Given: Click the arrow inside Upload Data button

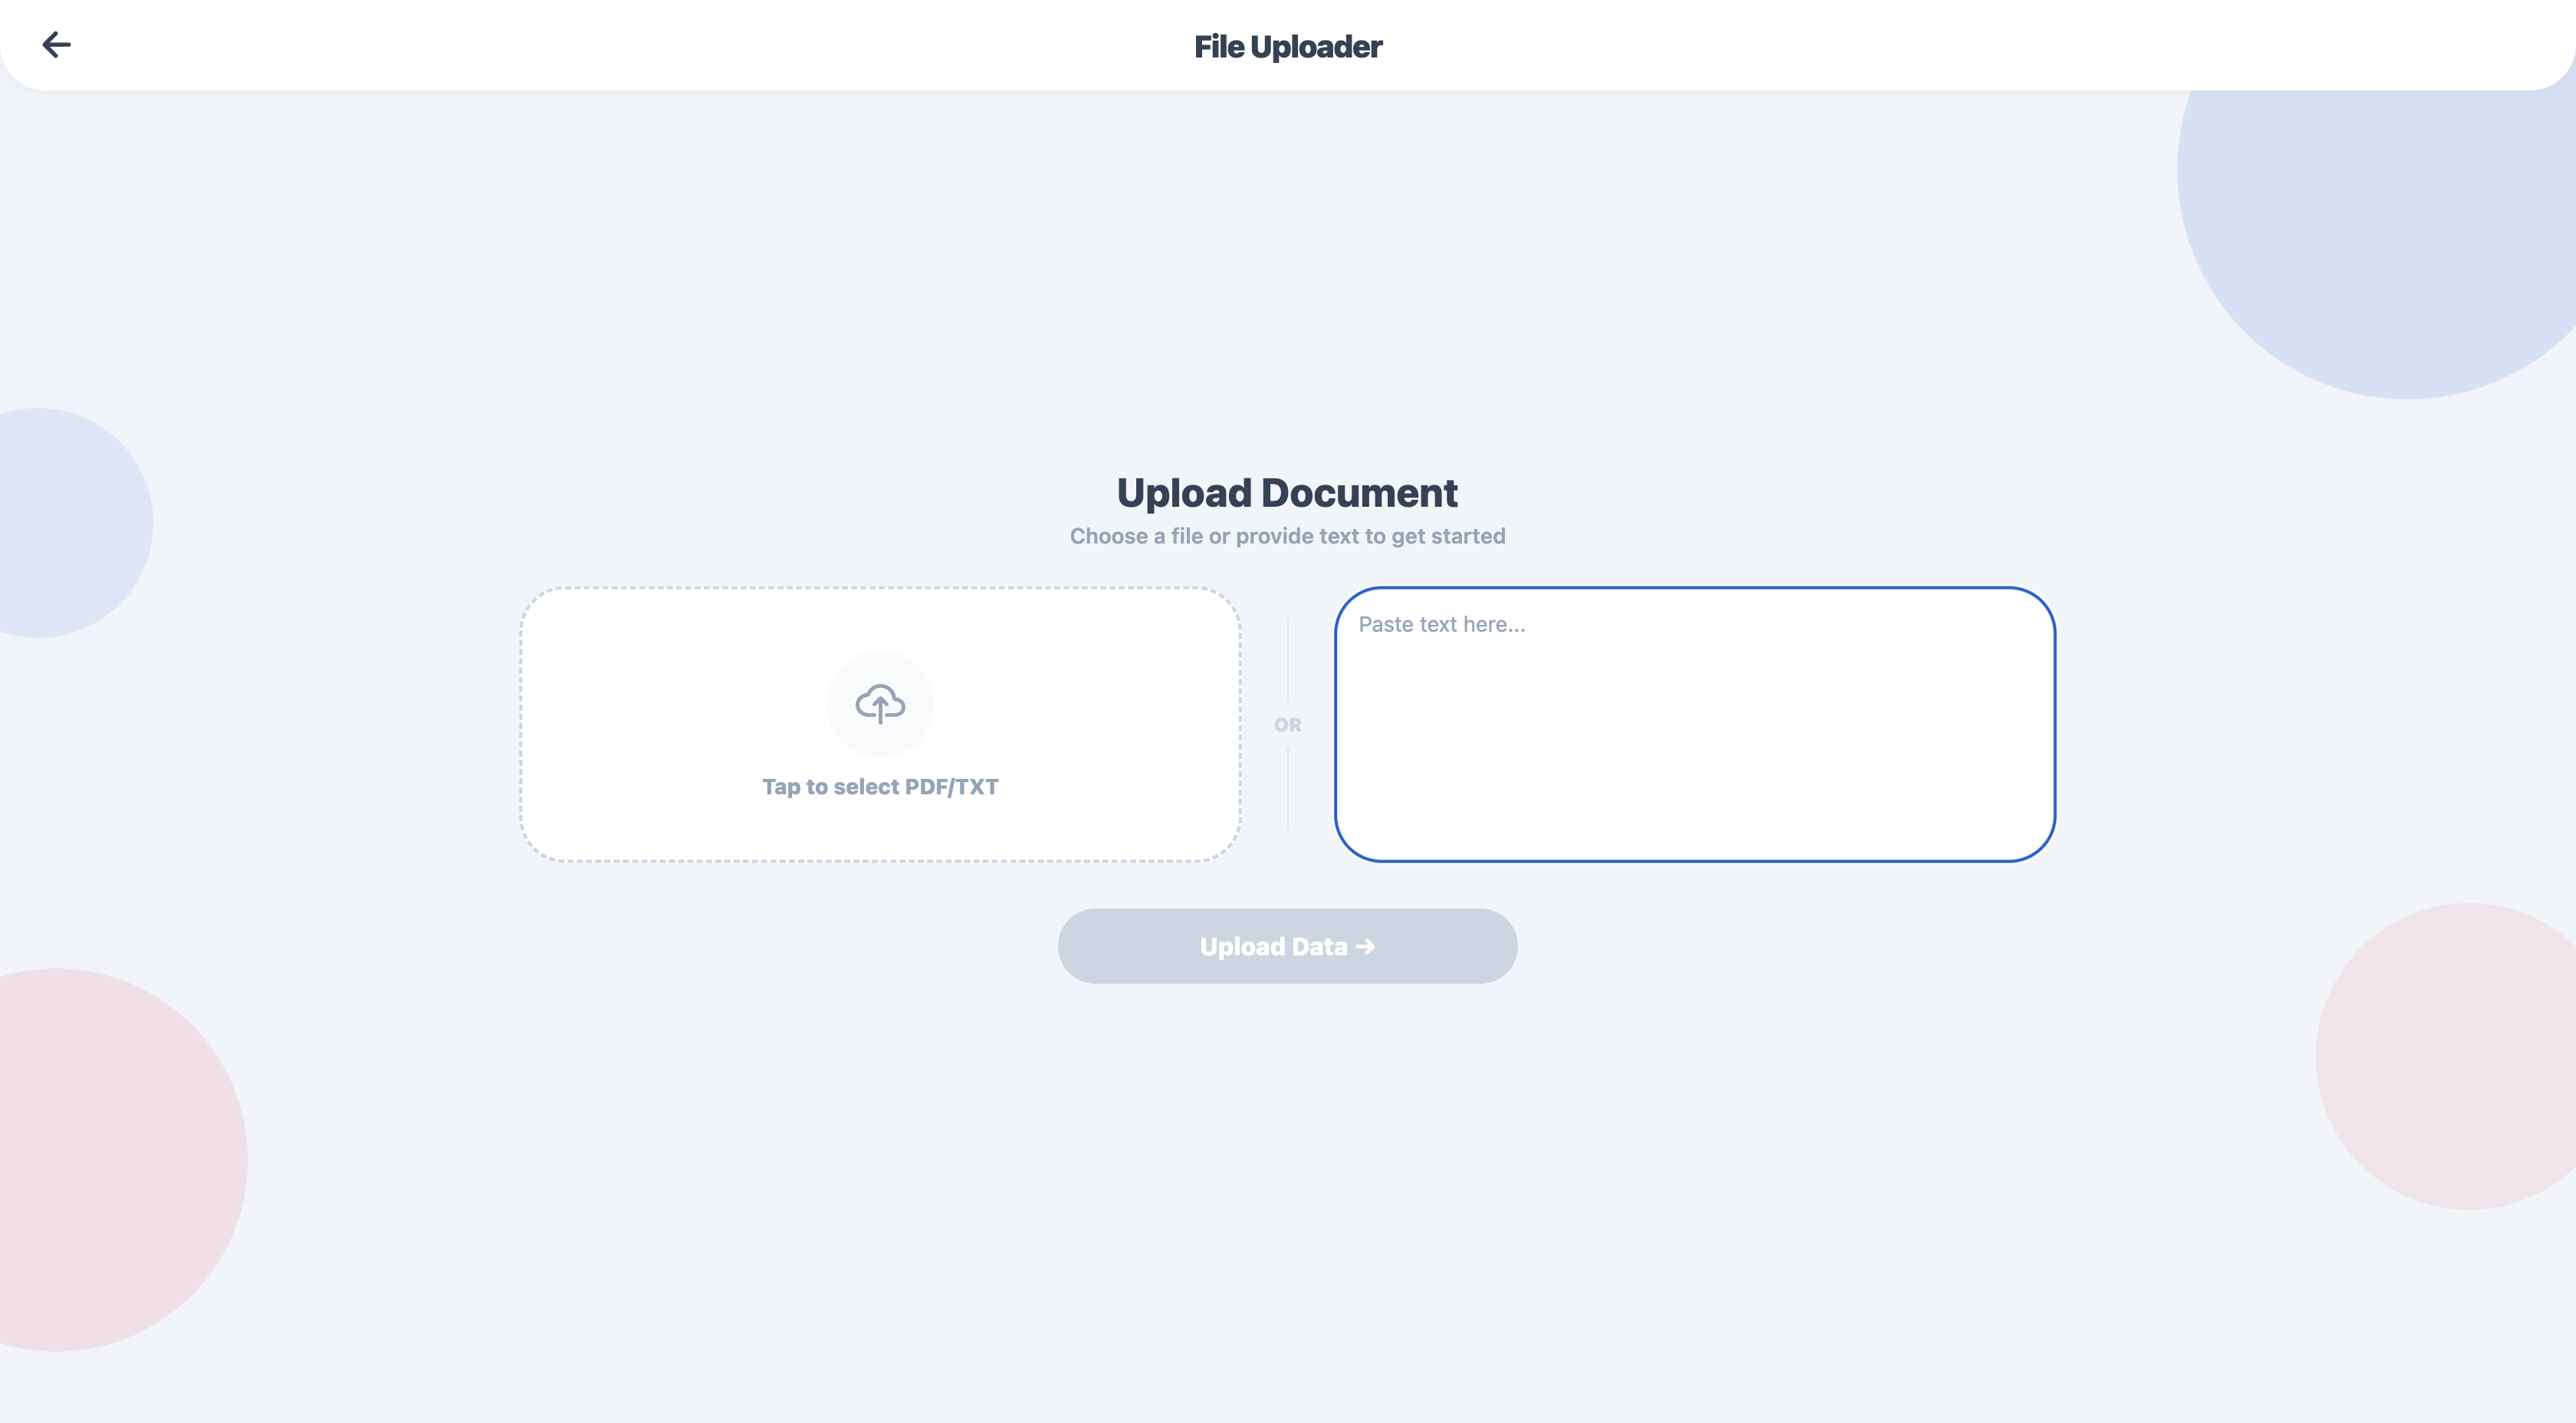Looking at the screenshot, I should tap(1365, 946).
